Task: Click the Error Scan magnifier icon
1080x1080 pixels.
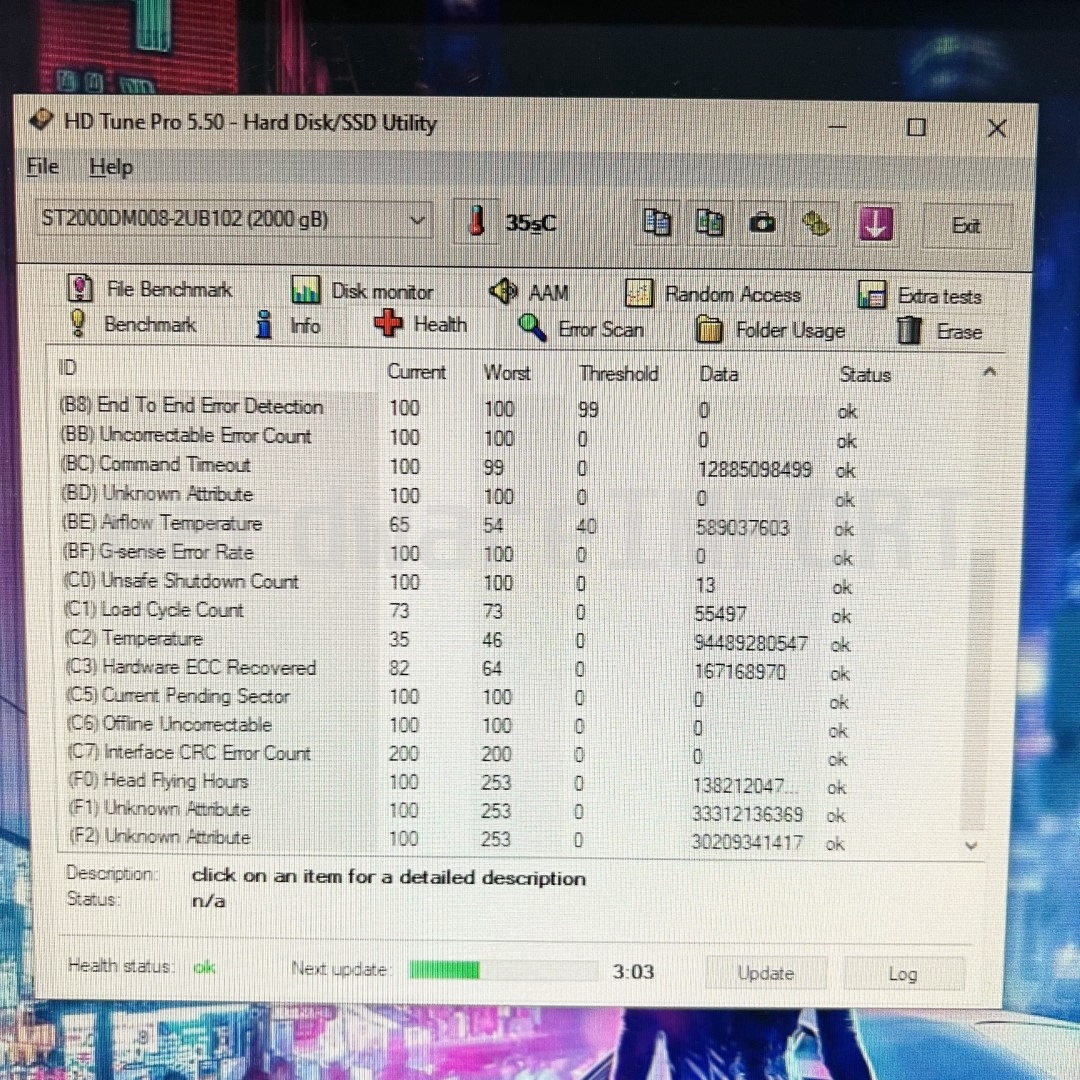Action: [532, 328]
